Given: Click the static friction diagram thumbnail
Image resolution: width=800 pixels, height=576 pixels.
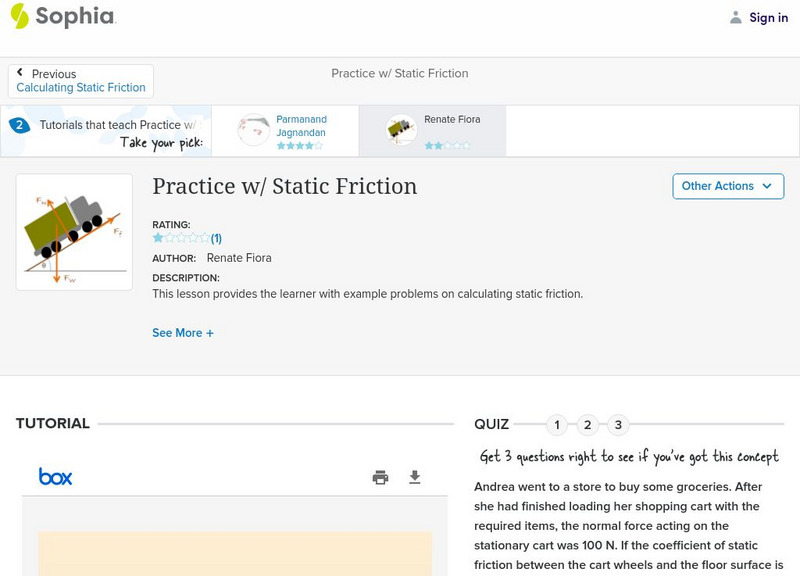Looking at the screenshot, I should click(74, 231).
